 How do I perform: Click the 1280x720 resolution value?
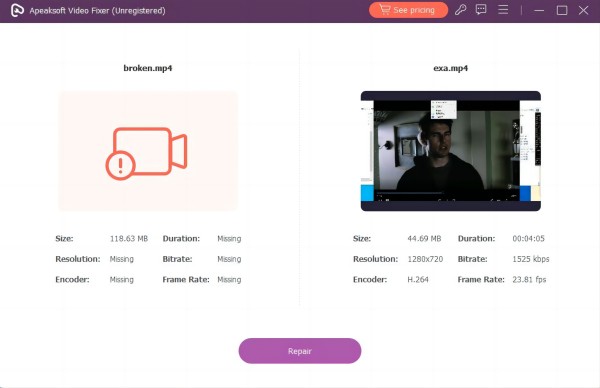pos(425,259)
